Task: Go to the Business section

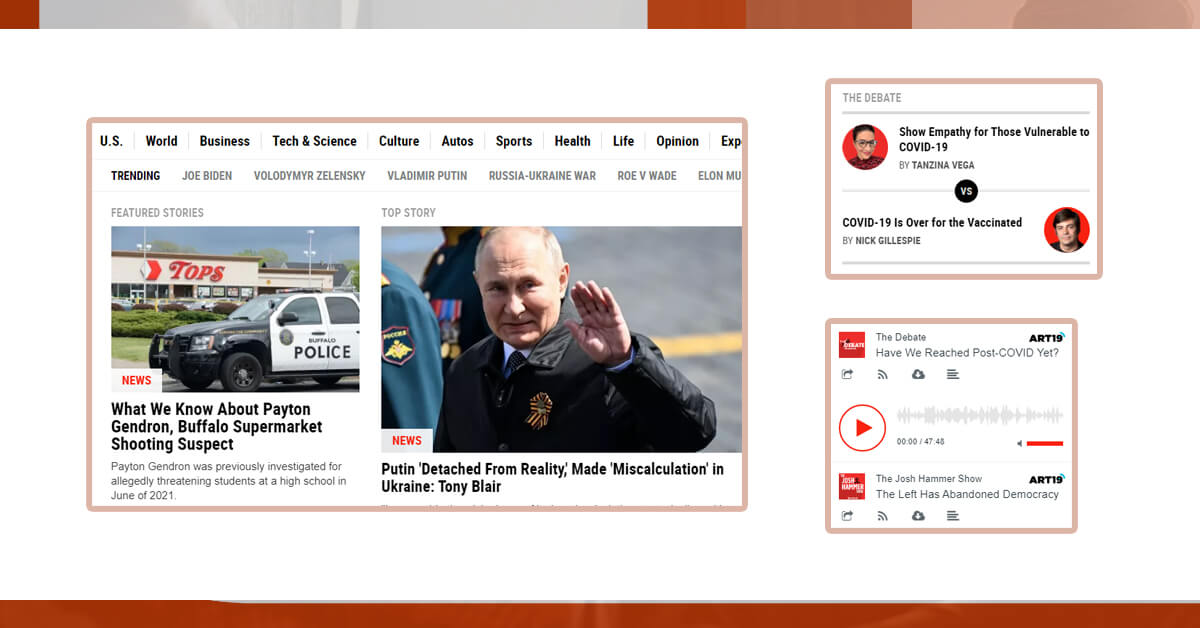Action: [x=225, y=141]
